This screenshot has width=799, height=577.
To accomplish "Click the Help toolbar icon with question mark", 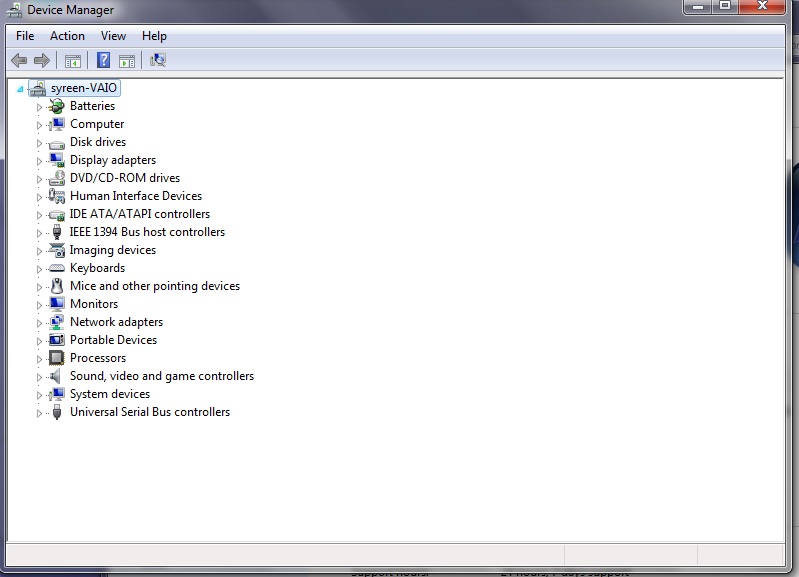I will 103,60.
